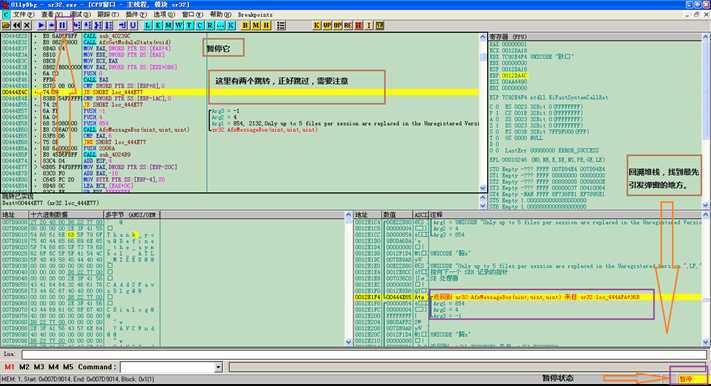Click the I plugin toolbar icon
This screenshot has width=711, height=386.
[369, 25]
